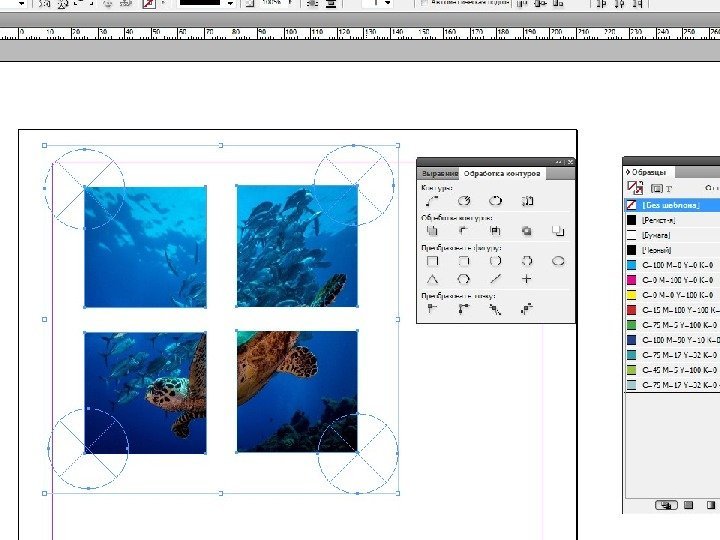Select the [Регистрация] registration swatch
Screen dimensions: 720x540
point(672,220)
